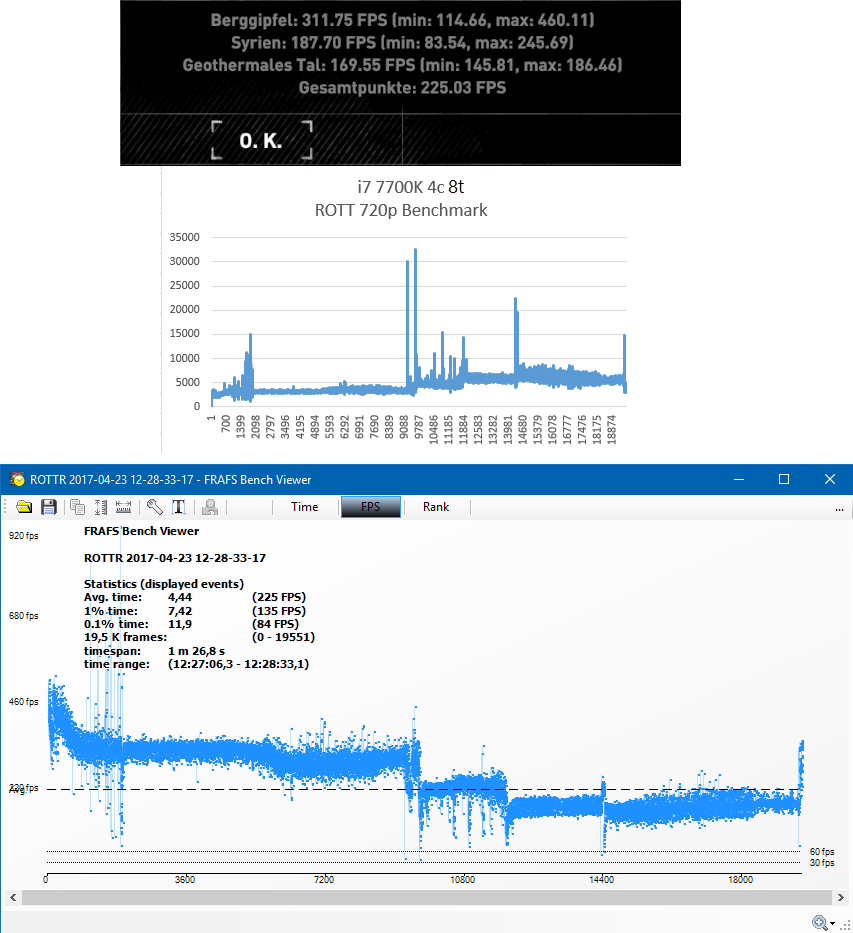Image resolution: width=853 pixels, height=933 pixels.
Task: Click the 'Gesamtpunkte: 225.03 FPS' result line
Action: pos(402,88)
